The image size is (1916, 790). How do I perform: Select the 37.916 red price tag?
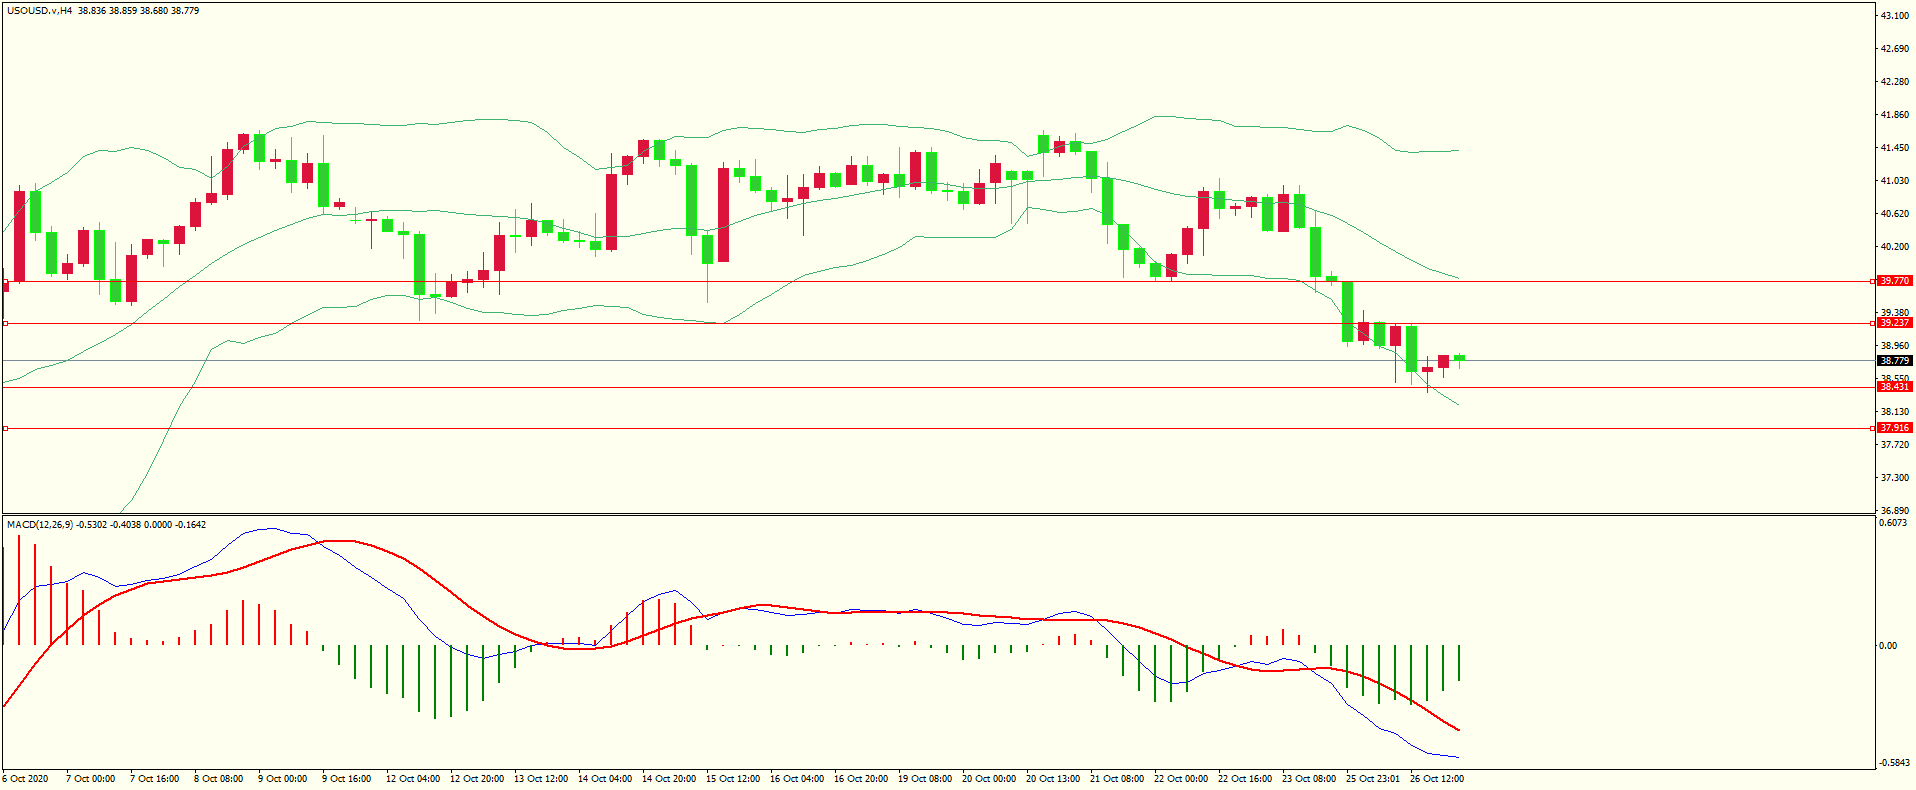tap(1895, 428)
